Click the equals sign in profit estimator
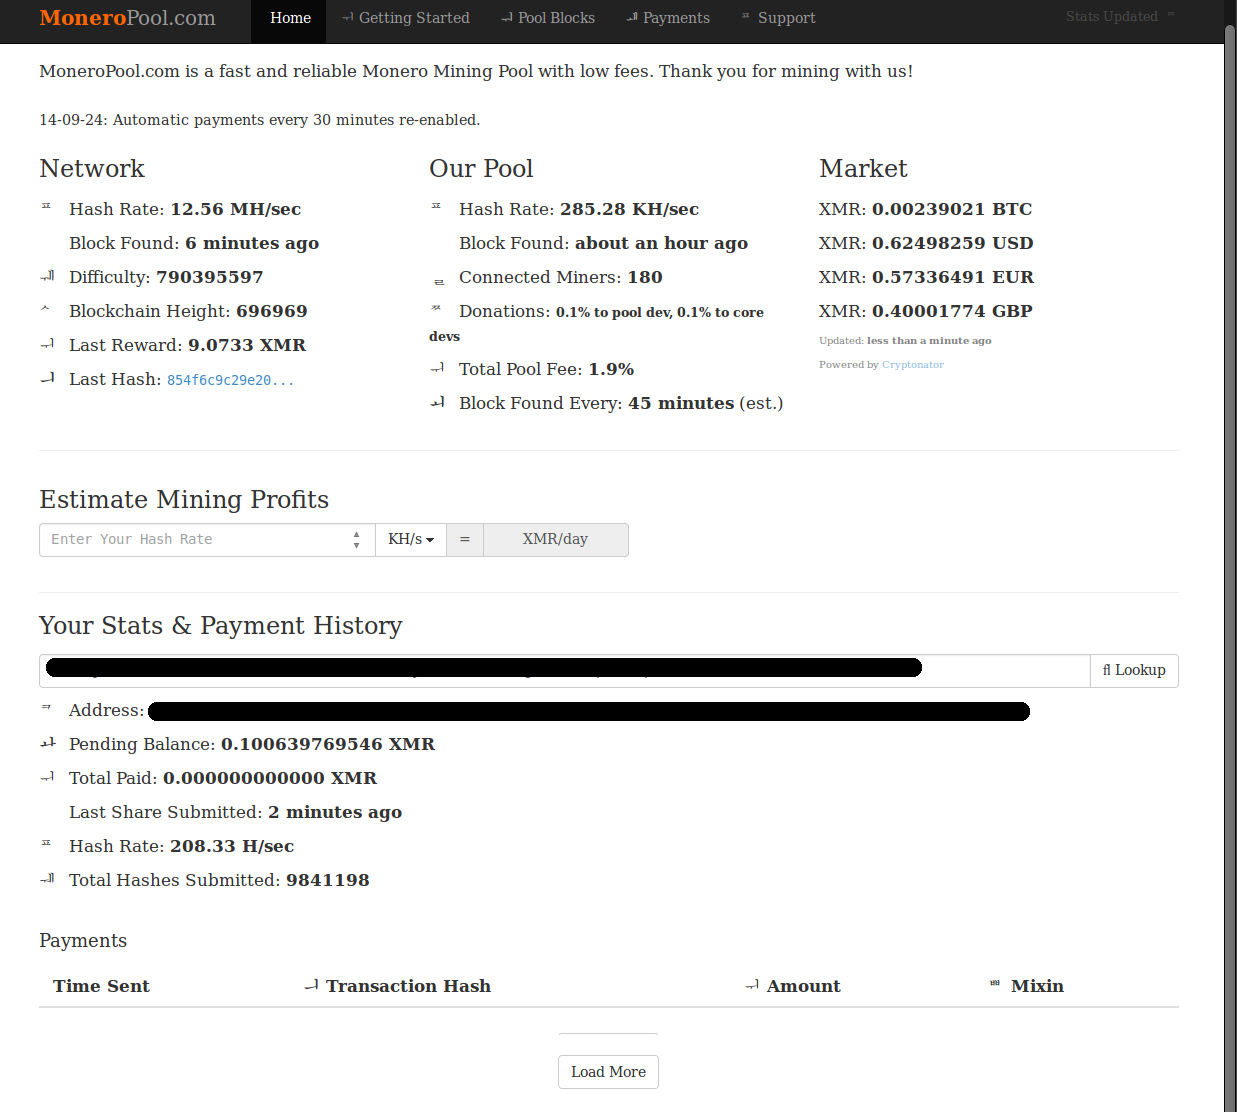The image size is (1237, 1112). coord(465,539)
